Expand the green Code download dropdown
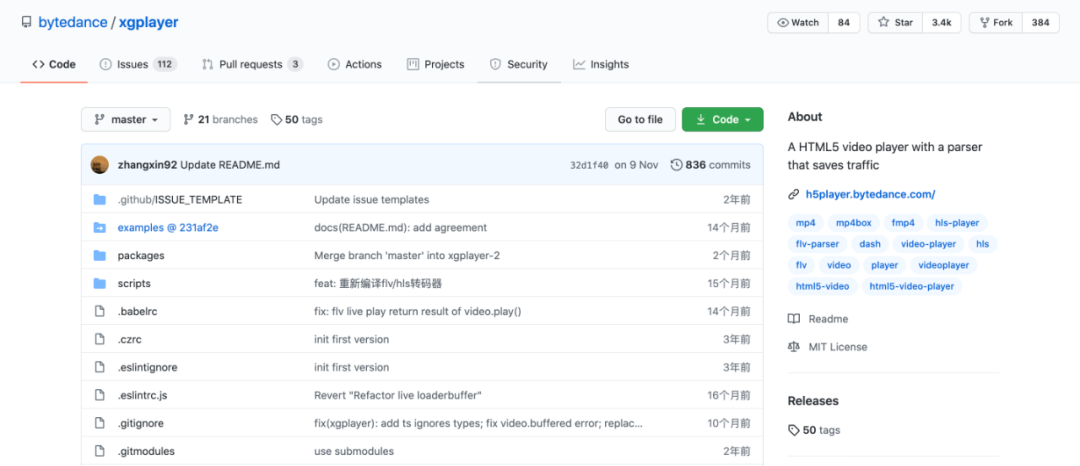Image resolution: width=1080 pixels, height=466 pixels. tap(723, 120)
